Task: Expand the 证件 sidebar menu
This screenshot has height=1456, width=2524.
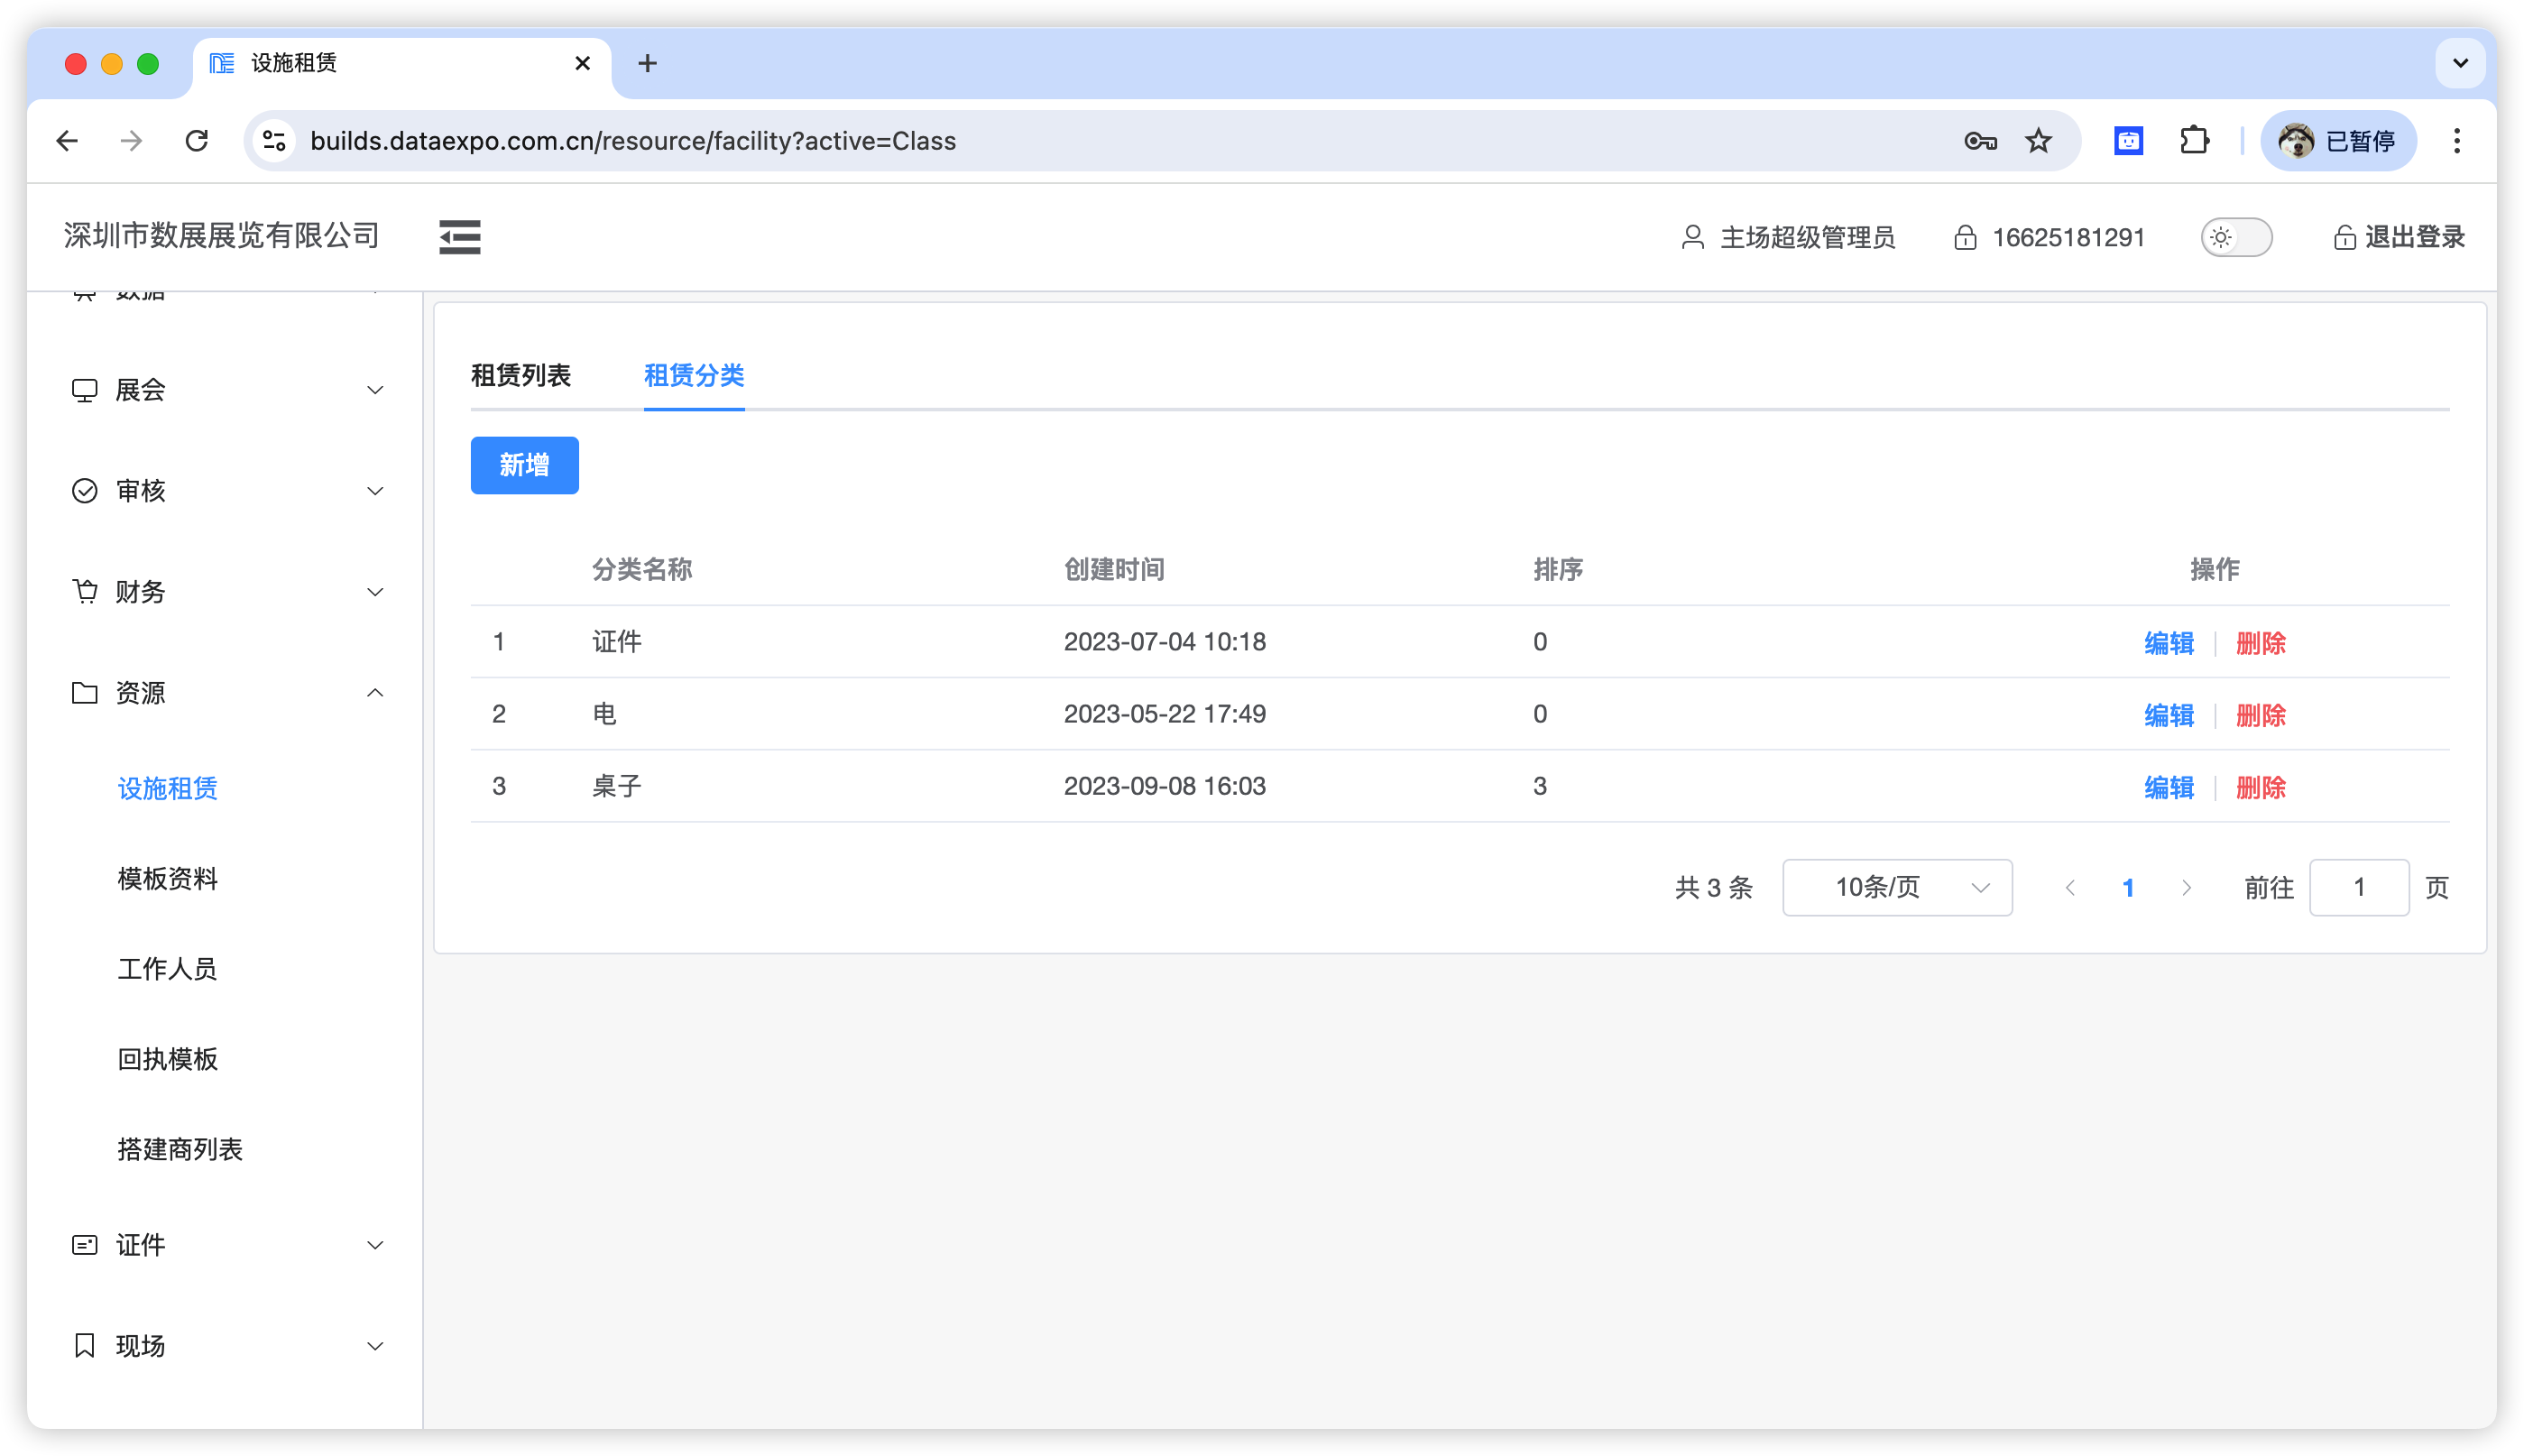Action: (225, 1245)
